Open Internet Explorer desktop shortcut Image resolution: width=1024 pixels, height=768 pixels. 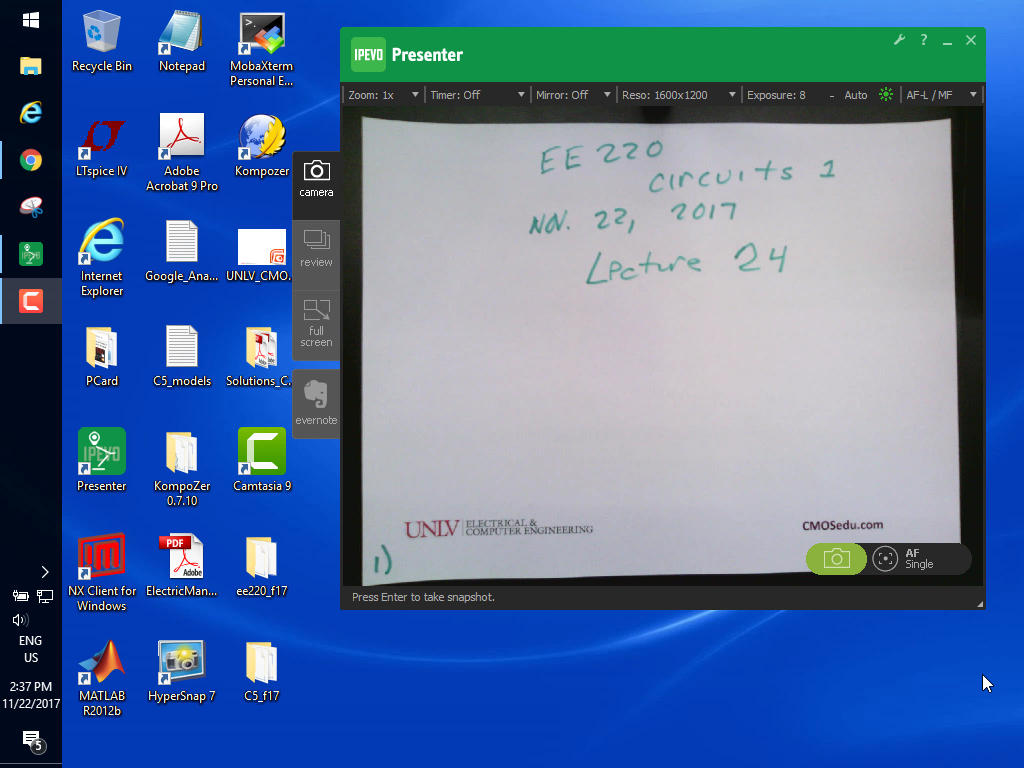point(102,257)
